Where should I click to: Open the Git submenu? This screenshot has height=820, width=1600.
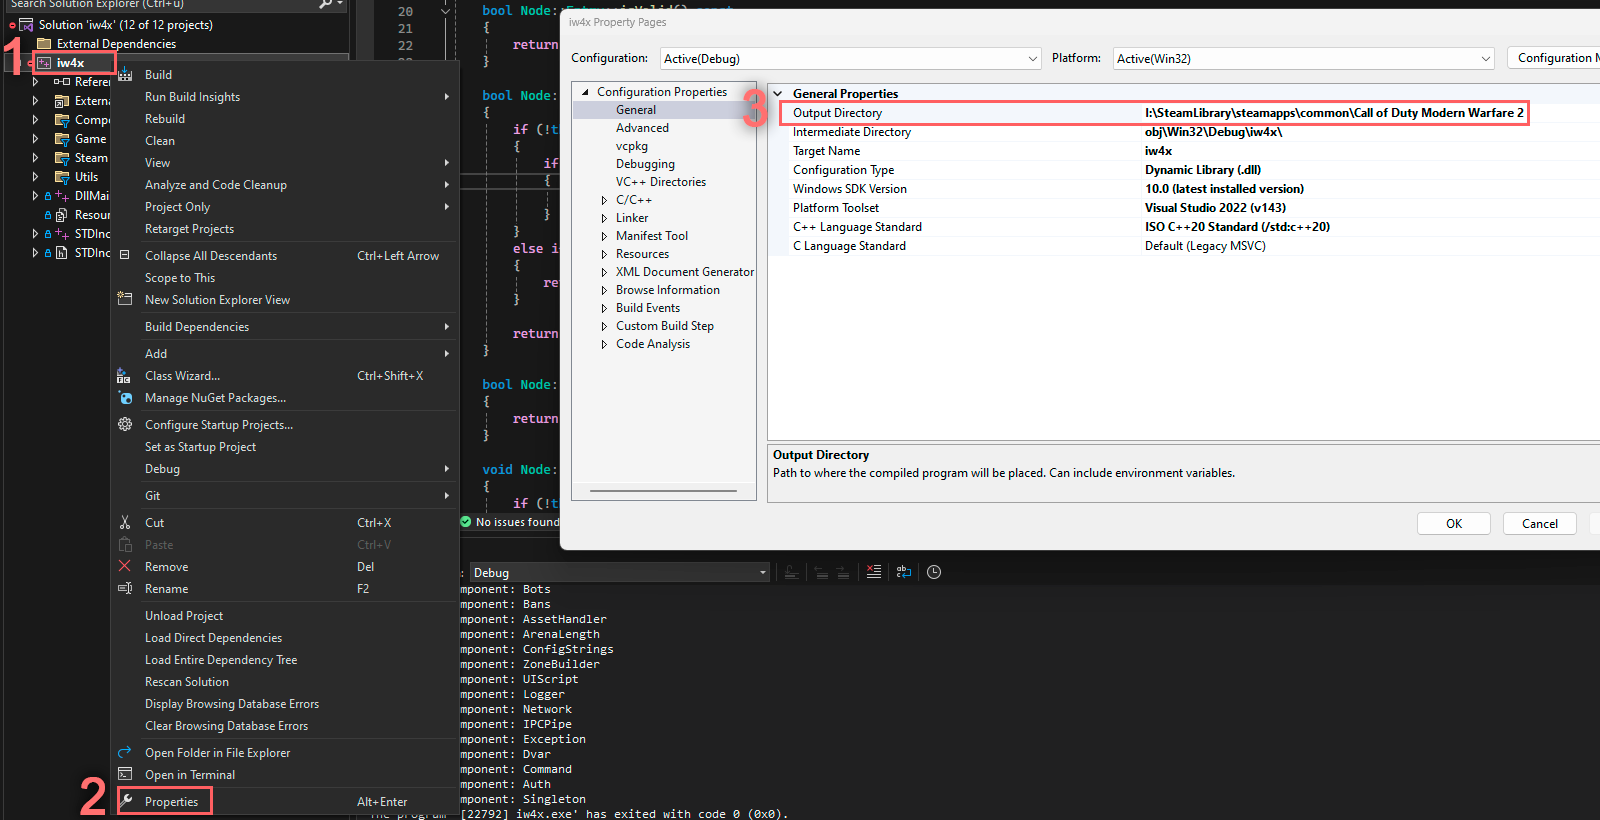click(284, 496)
